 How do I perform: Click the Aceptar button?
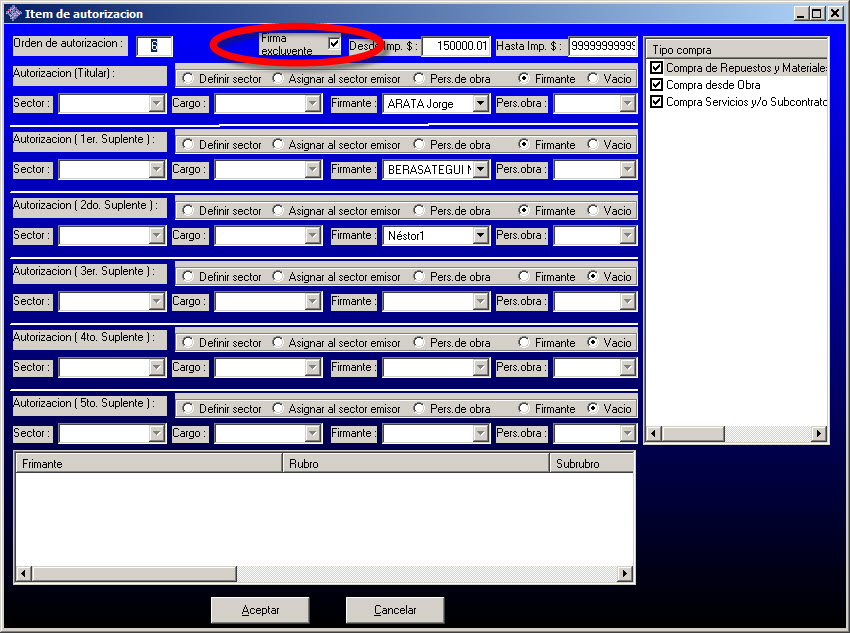click(x=260, y=610)
